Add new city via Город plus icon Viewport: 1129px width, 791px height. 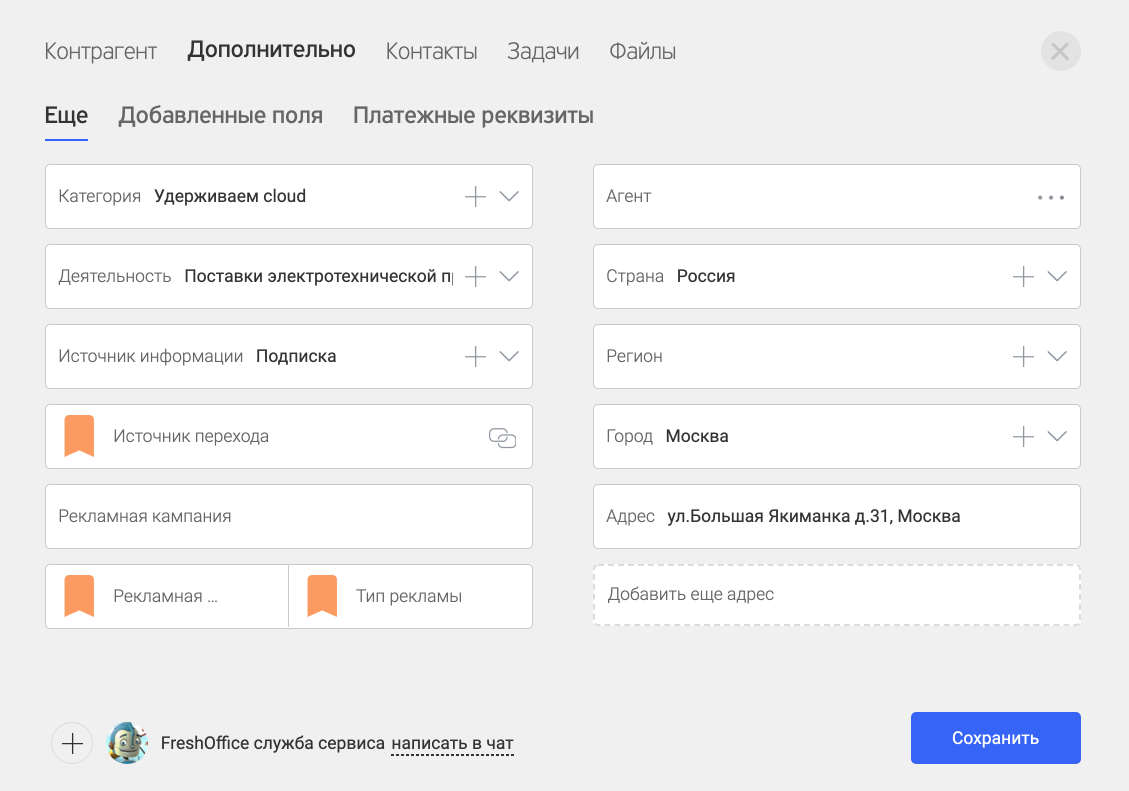(1023, 436)
